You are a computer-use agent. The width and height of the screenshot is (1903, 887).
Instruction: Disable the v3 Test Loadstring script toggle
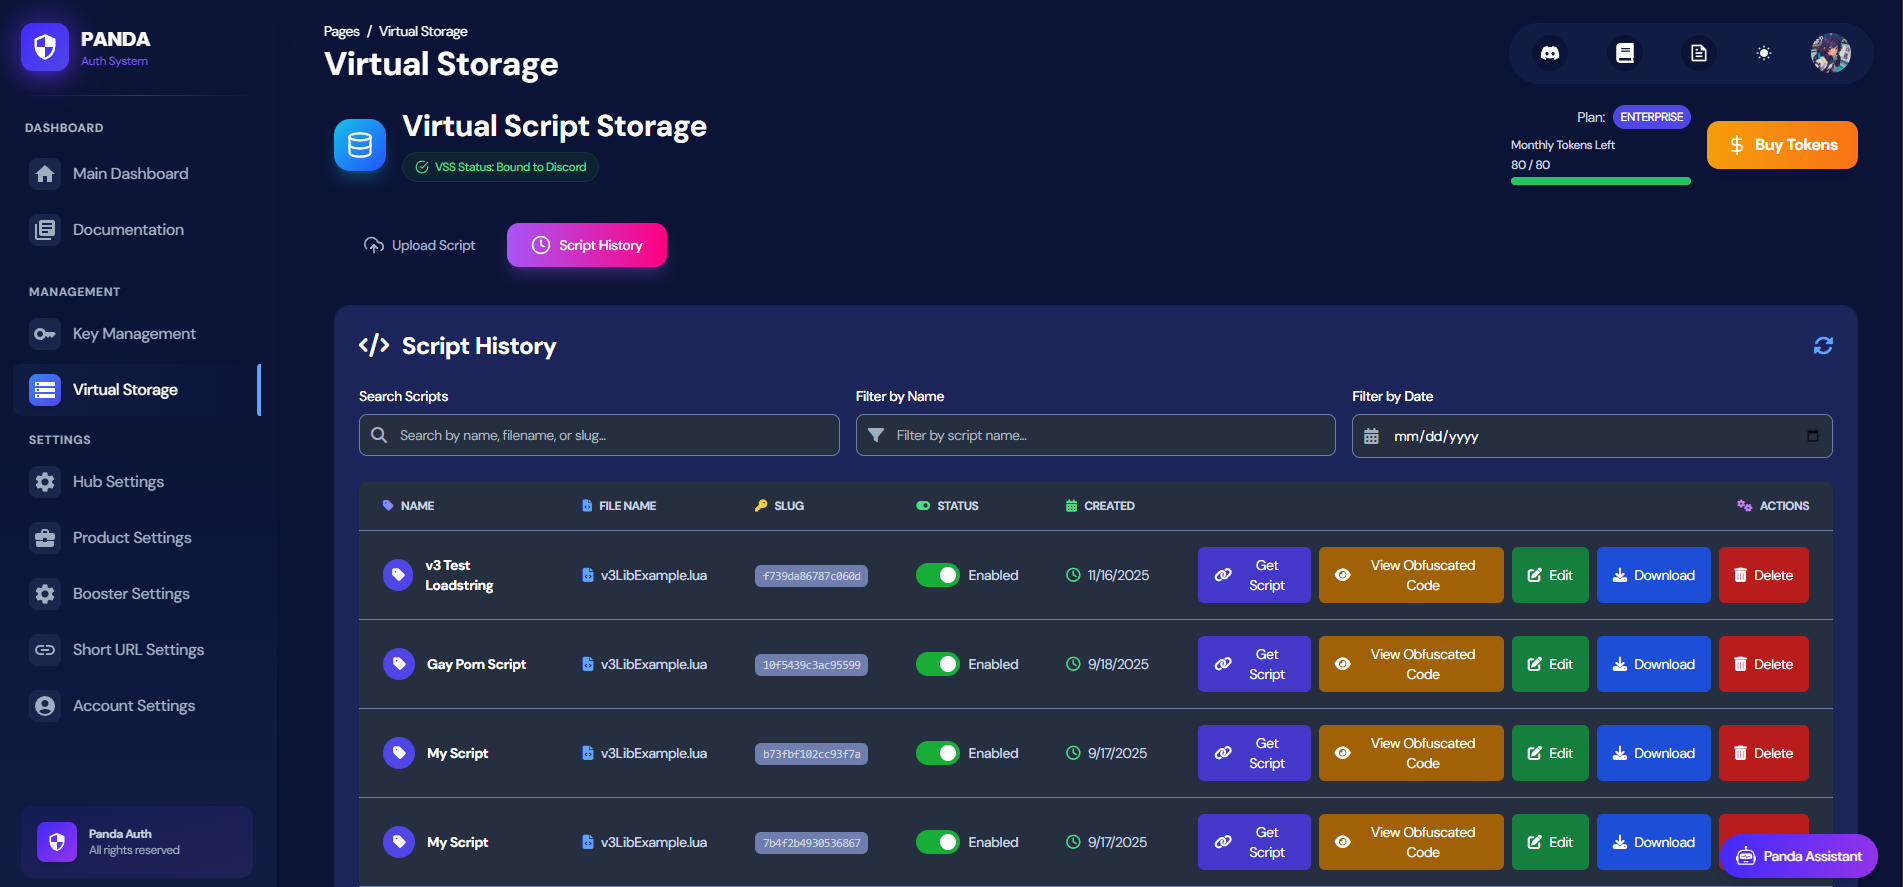click(938, 575)
